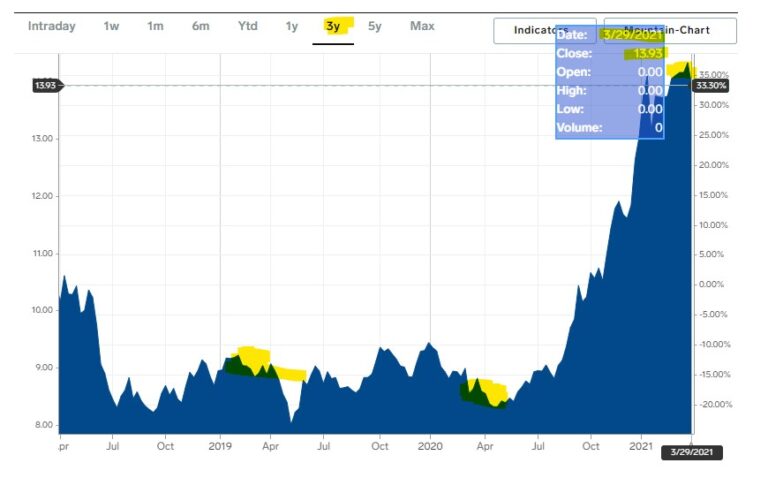This screenshot has width=768, height=478.
Task: Click the 2020 label on time axis
Action: click(430, 446)
